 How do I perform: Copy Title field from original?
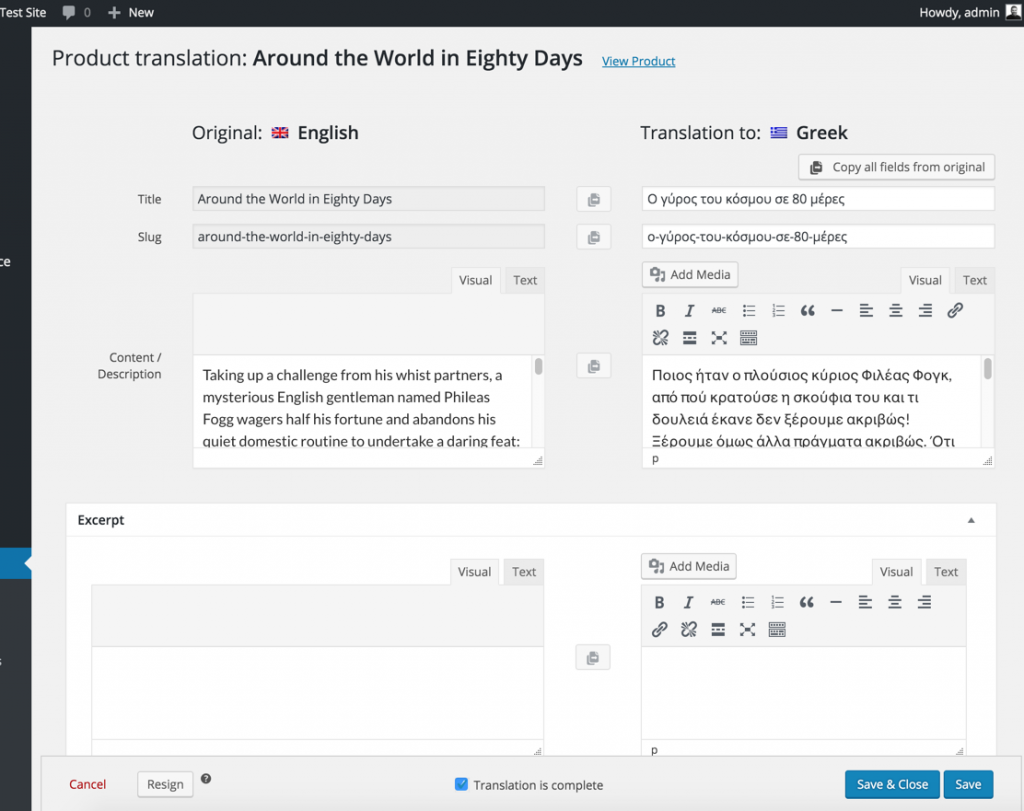click(594, 199)
